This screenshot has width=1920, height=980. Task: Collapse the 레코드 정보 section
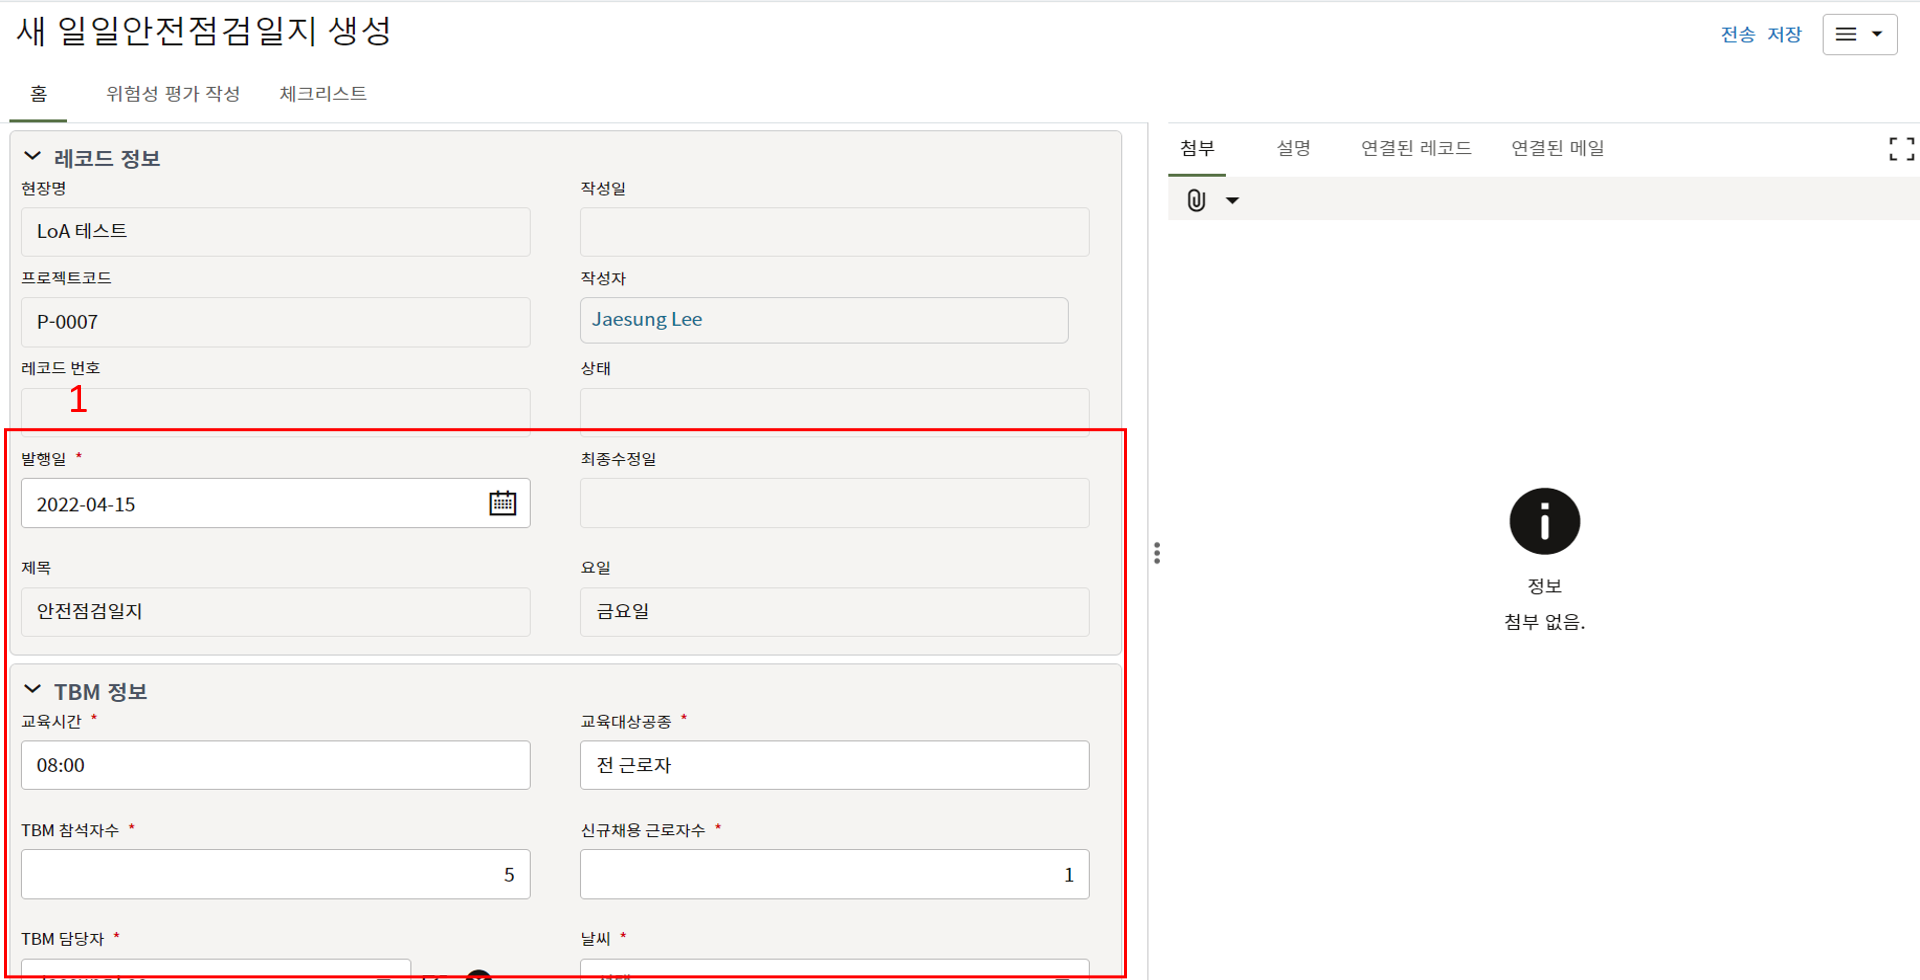click(x=33, y=157)
